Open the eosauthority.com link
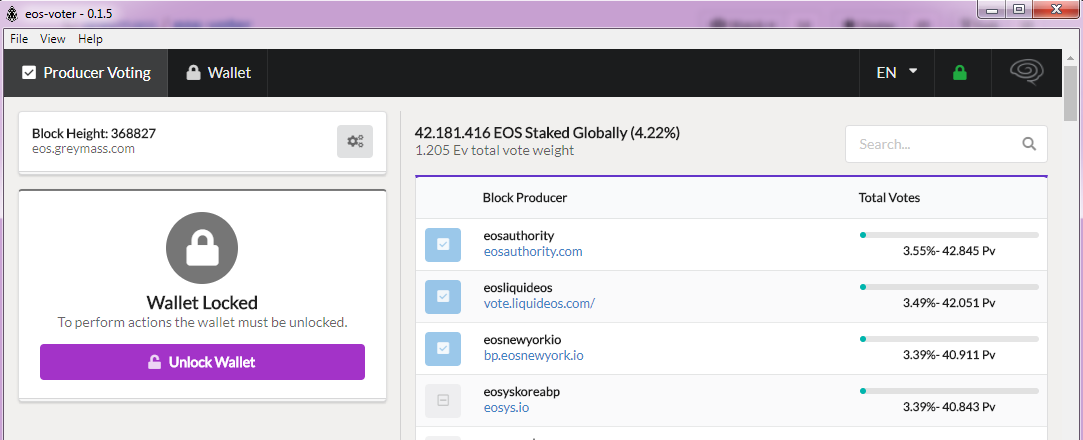This screenshot has height=440, width=1083. tap(533, 251)
